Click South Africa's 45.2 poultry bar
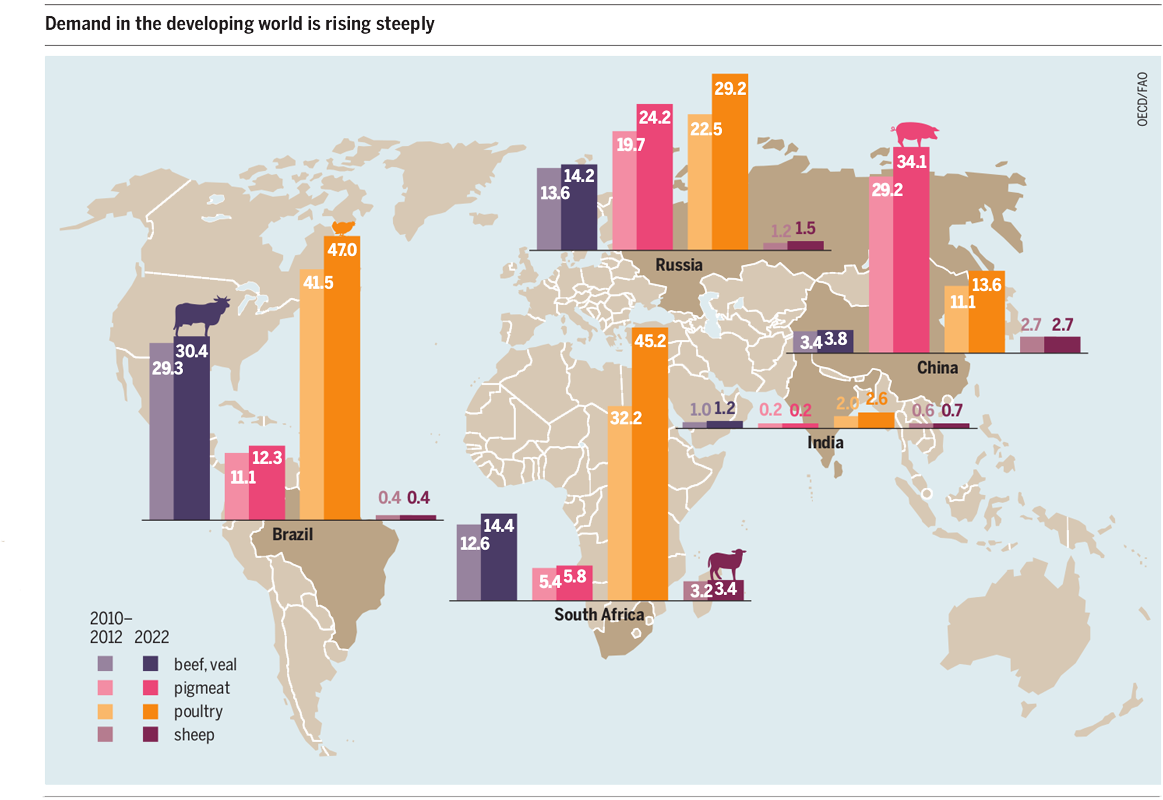The image size is (1163, 800). [x=651, y=470]
